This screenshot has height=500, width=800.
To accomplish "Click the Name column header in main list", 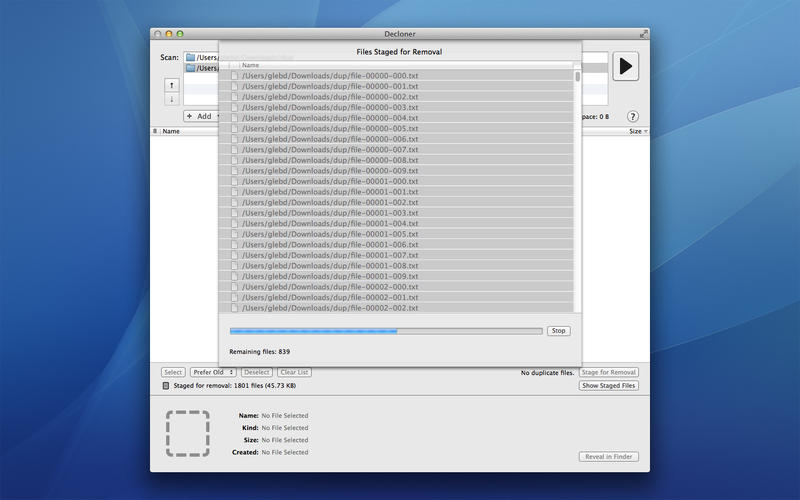I will [x=171, y=131].
